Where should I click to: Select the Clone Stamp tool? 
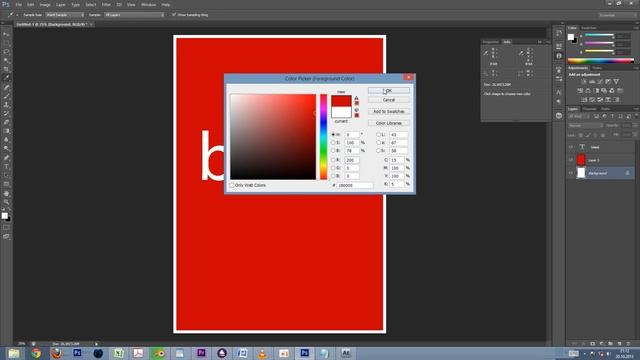tap(6, 105)
